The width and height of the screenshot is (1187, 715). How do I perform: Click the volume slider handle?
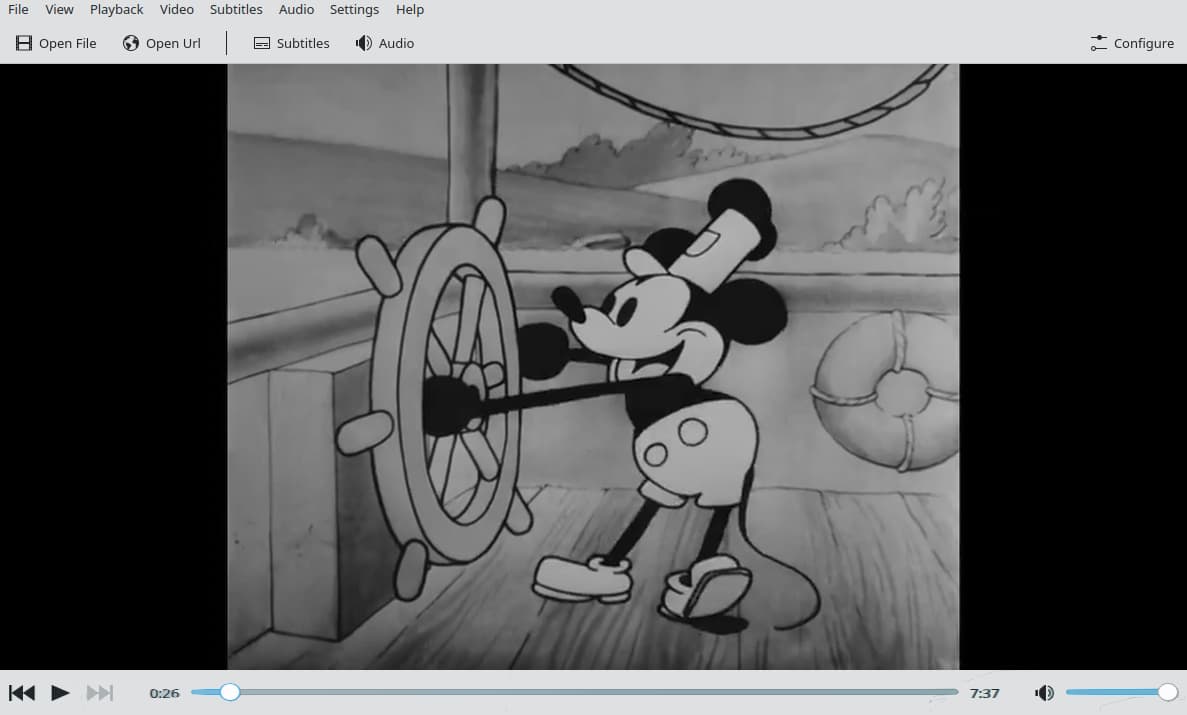click(x=1167, y=692)
